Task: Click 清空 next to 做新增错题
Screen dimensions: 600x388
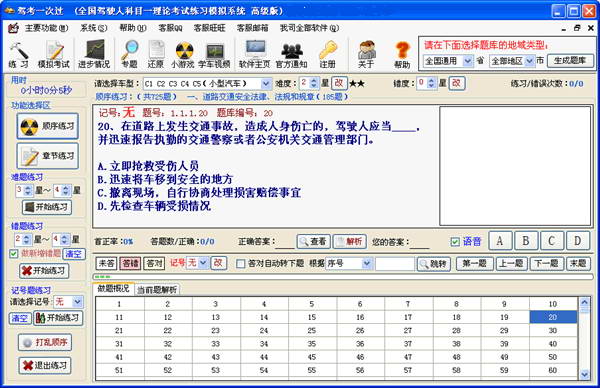Action: click(73, 254)
